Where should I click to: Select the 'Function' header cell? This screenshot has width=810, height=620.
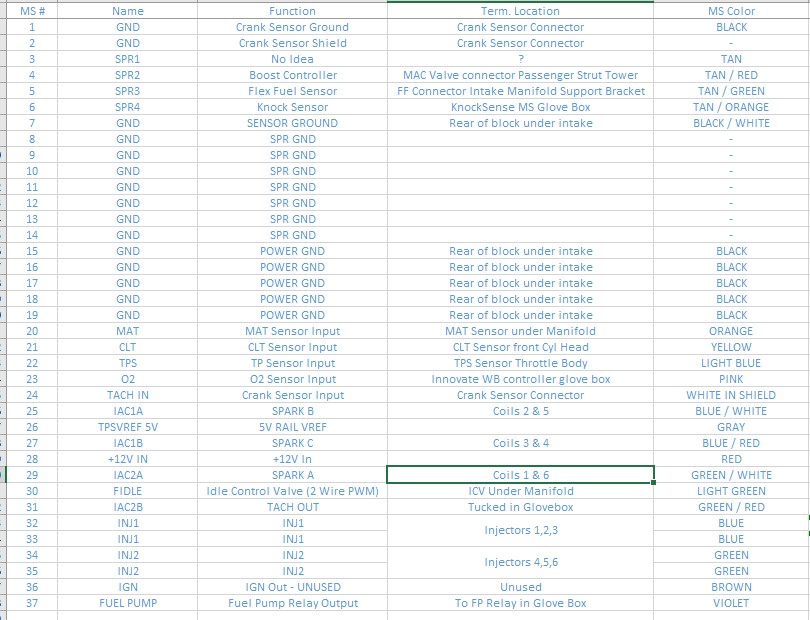(292, 11)
